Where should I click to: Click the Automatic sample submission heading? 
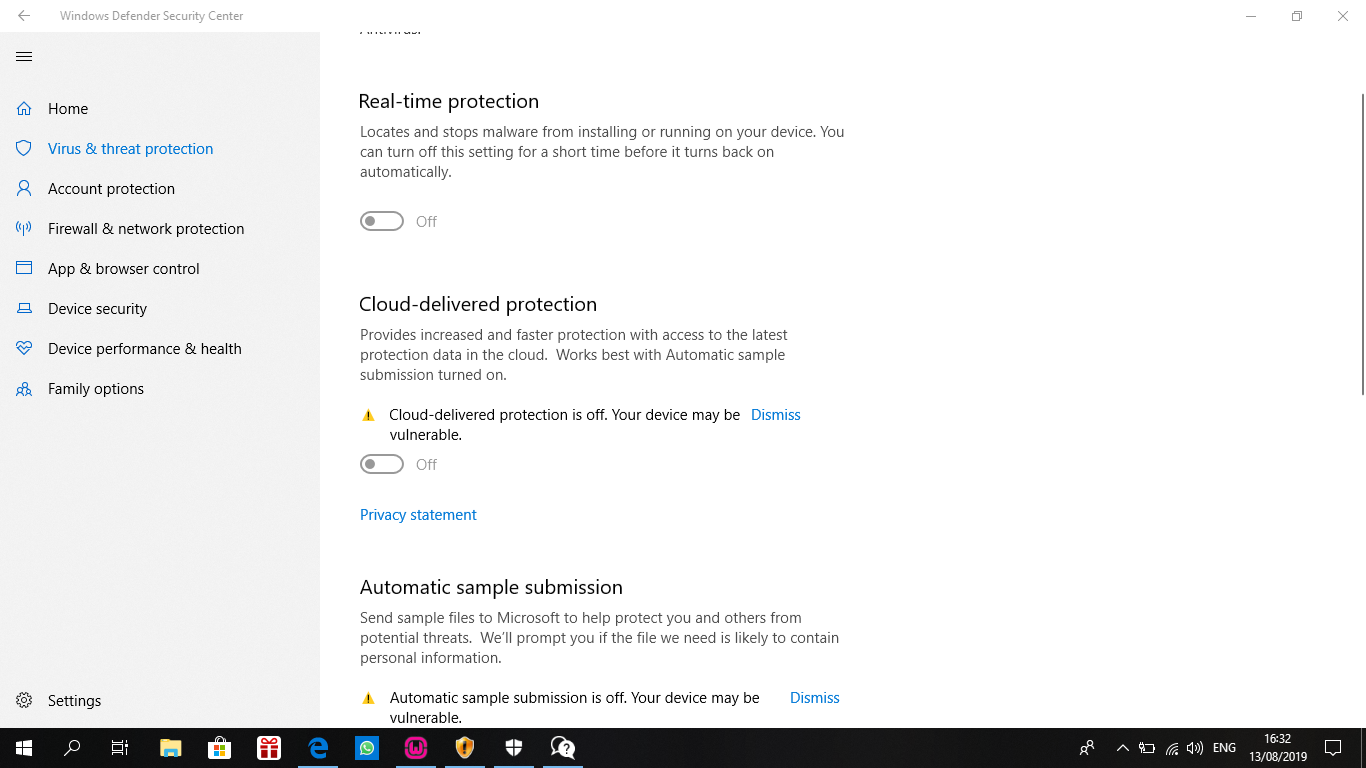pyautogui.click(x=491, y=587)
